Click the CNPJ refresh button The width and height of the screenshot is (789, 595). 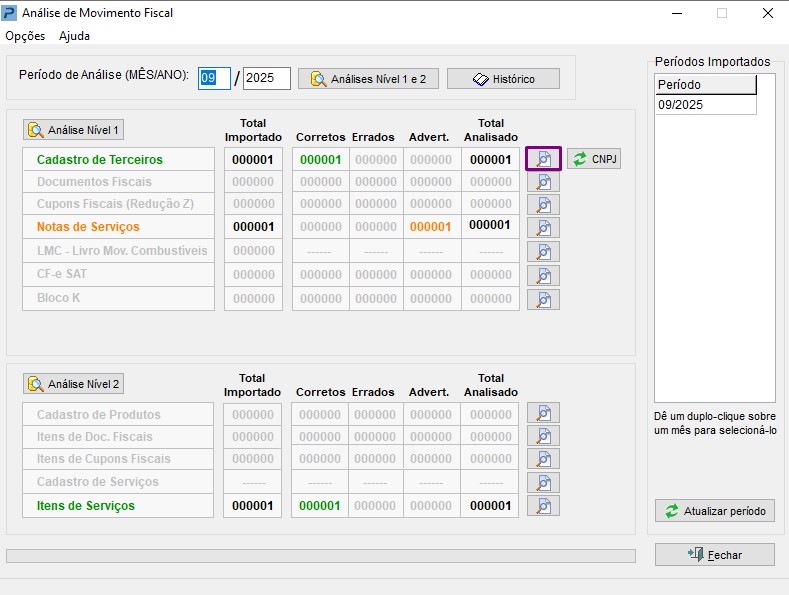(x=594, y=159)
